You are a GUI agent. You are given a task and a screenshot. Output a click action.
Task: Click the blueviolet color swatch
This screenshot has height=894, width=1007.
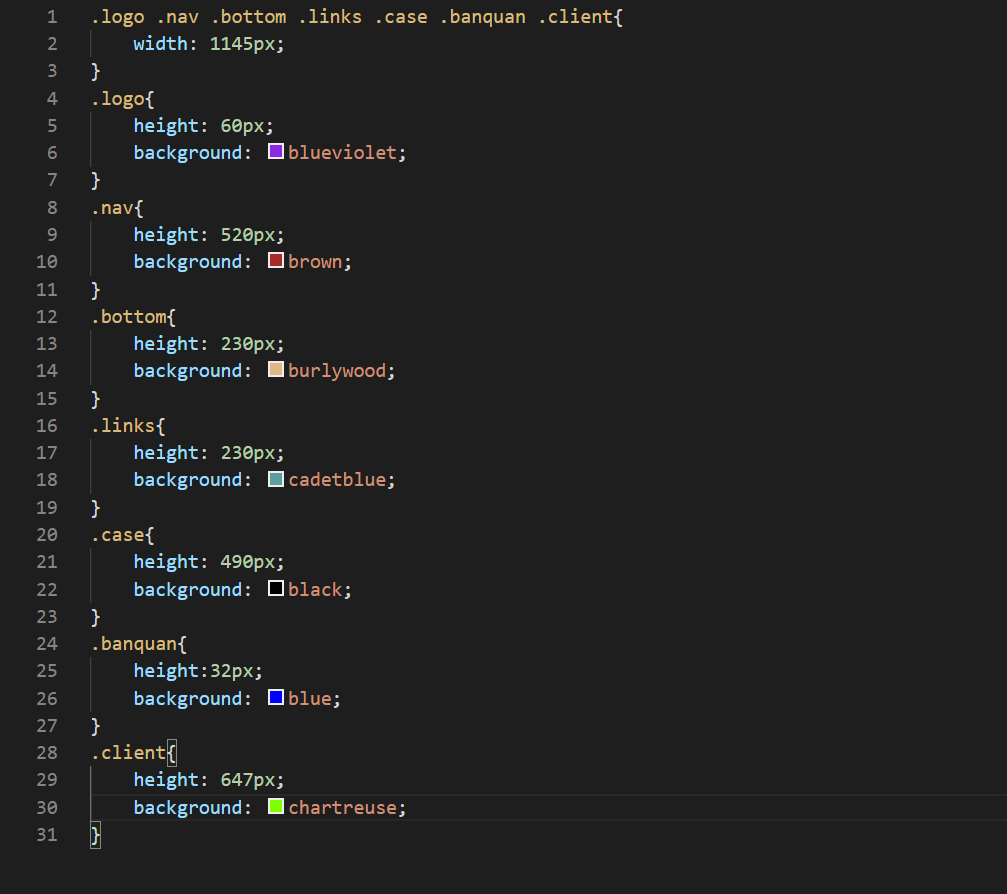tap(276, 152)
